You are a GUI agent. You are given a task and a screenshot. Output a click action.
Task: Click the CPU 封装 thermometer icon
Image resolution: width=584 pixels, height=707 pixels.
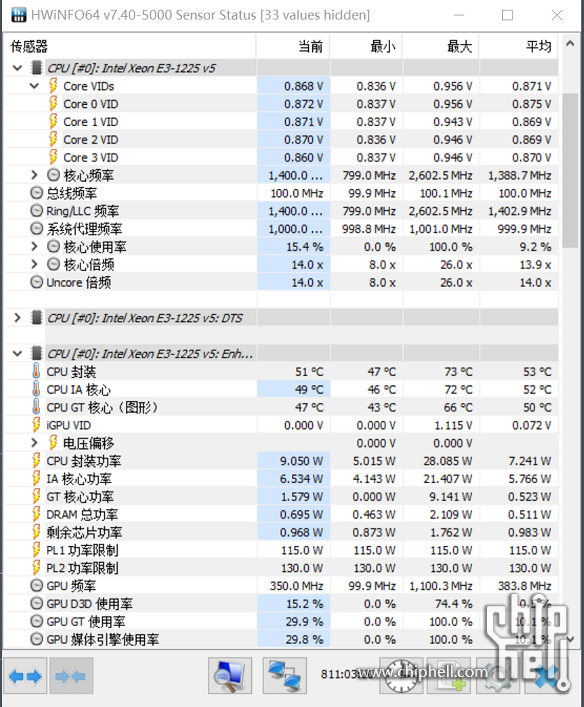tap(37, 372)
